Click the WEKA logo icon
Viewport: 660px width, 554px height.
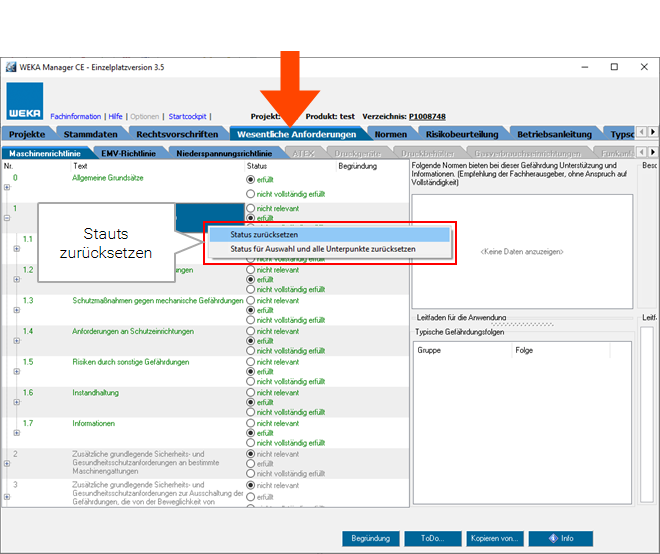pos(25,102)
